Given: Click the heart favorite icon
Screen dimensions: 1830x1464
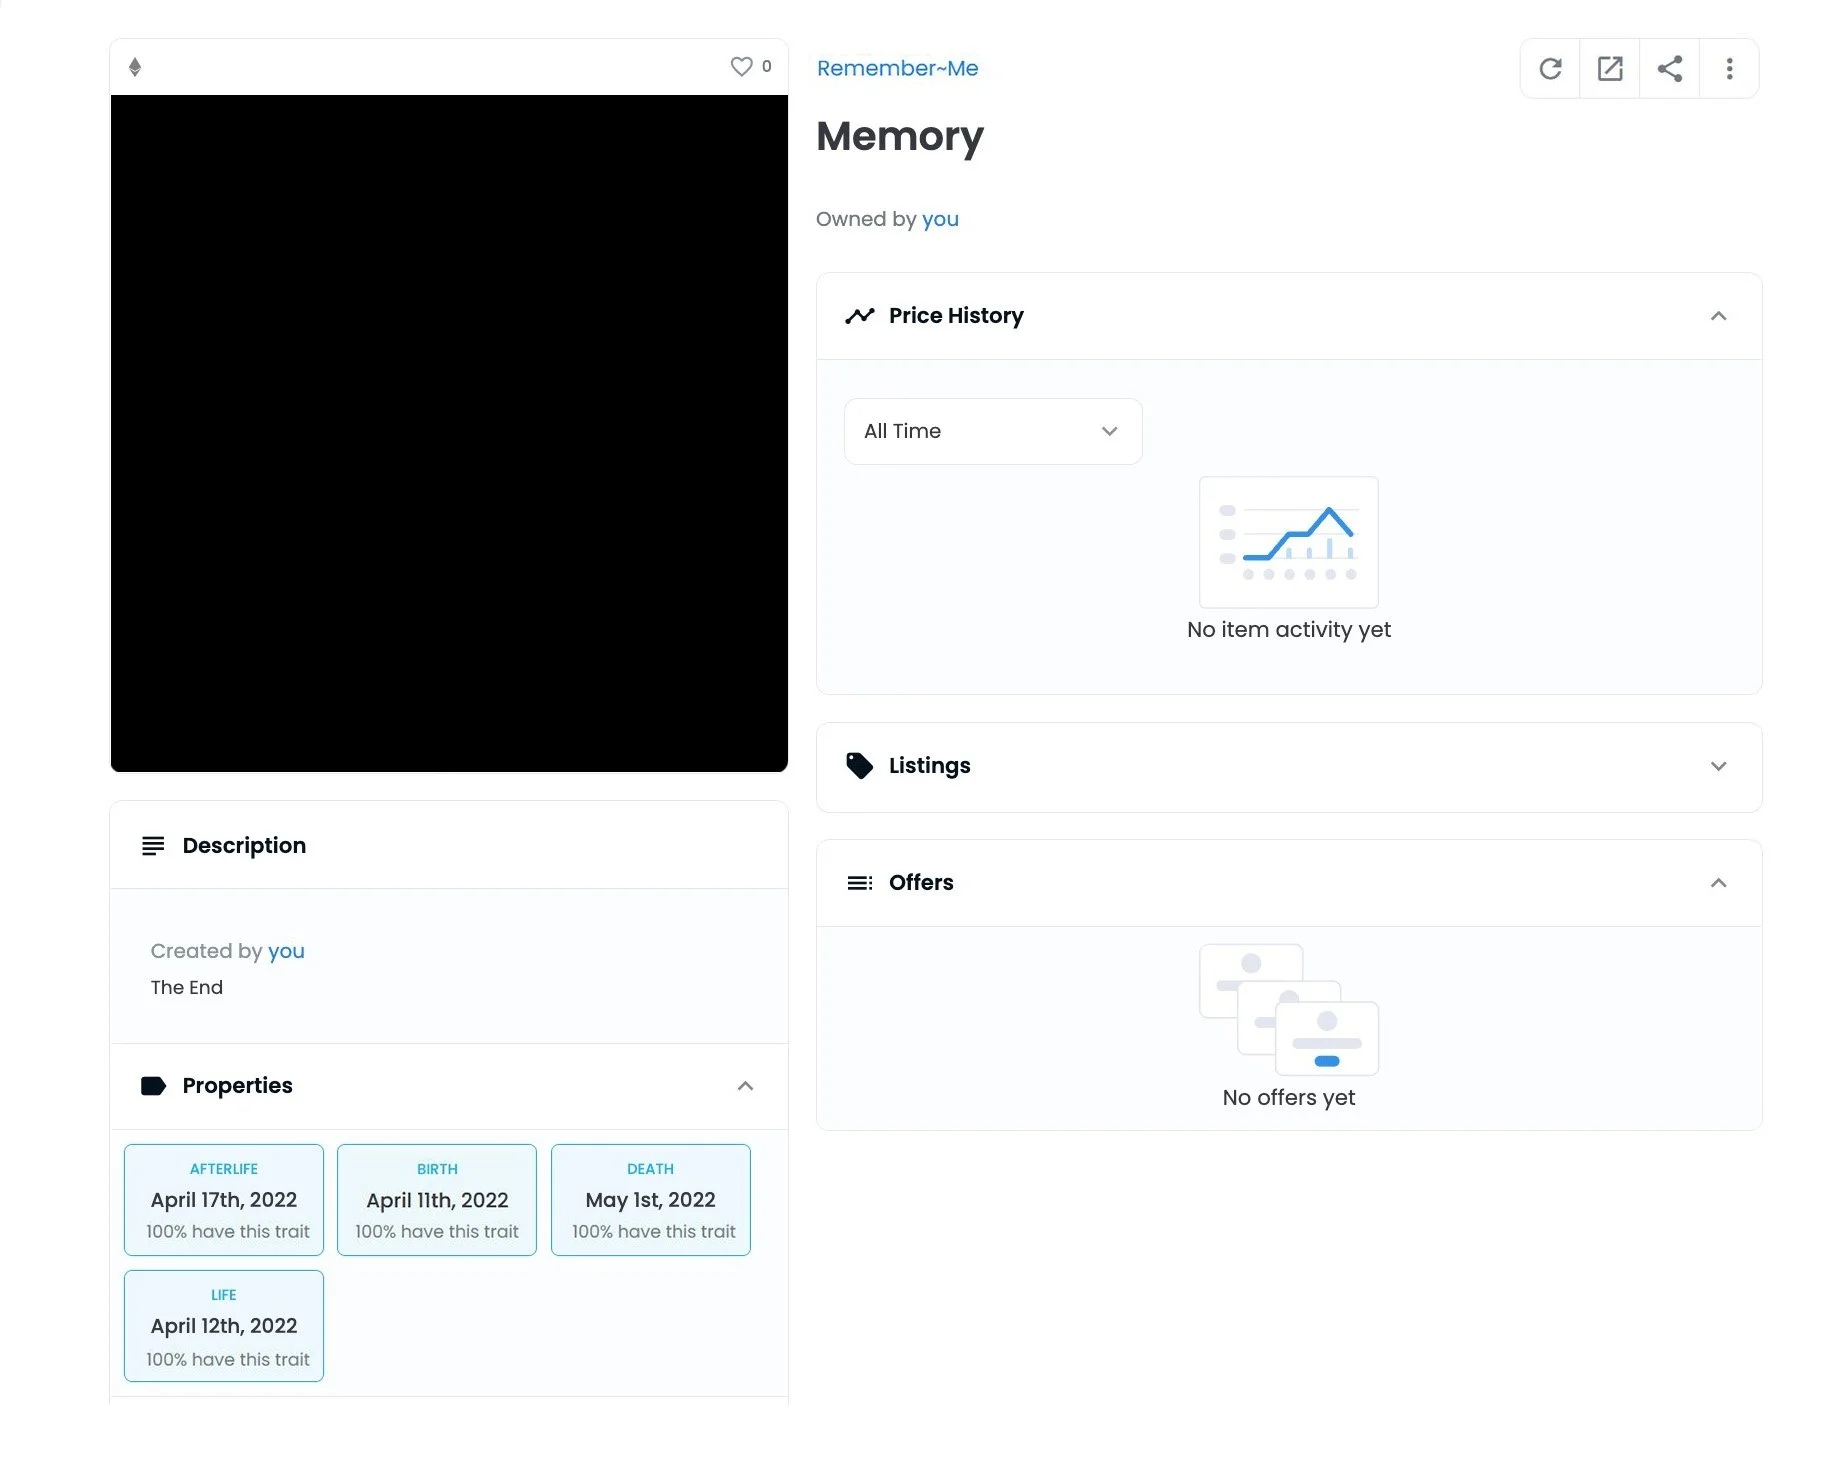Looking at the screenshot, I should (741, 66).
